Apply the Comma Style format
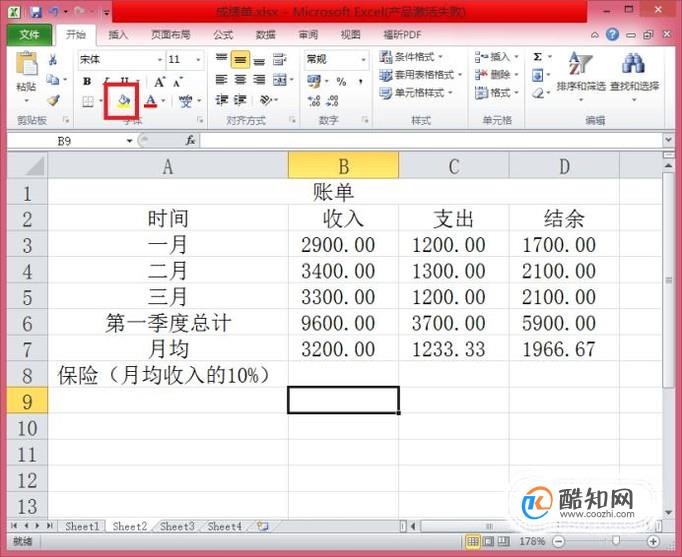The image size is (682, 557). pos(360,81)
